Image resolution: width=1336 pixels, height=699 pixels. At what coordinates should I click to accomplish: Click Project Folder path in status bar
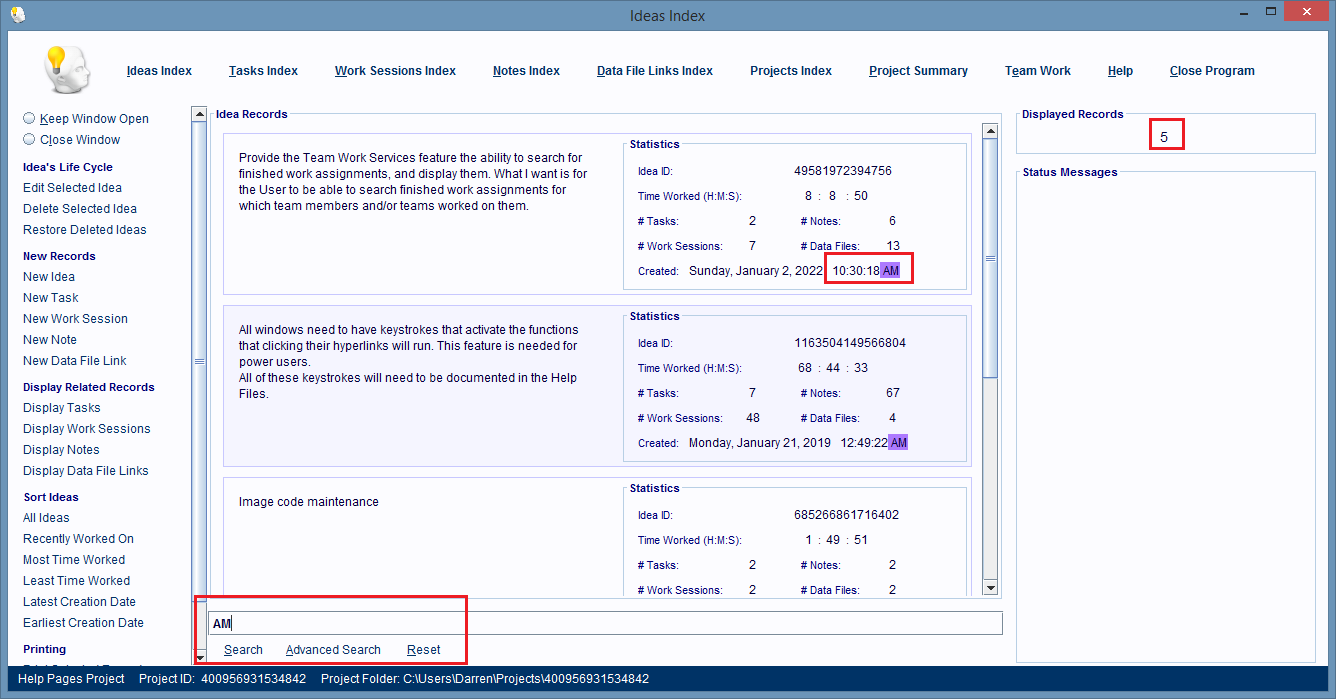point(485,679)
